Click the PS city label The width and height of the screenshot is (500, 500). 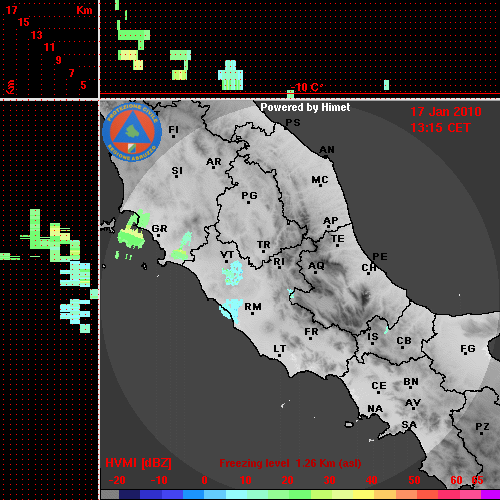pos(293,123)
